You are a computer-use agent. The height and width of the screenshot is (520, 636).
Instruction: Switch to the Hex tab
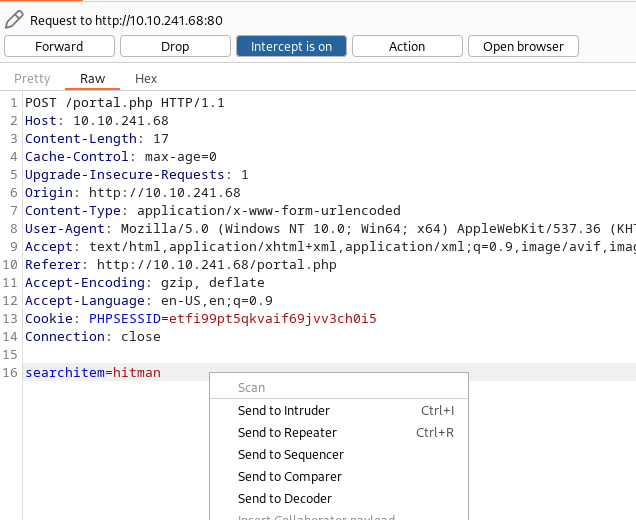click(146, 79)
